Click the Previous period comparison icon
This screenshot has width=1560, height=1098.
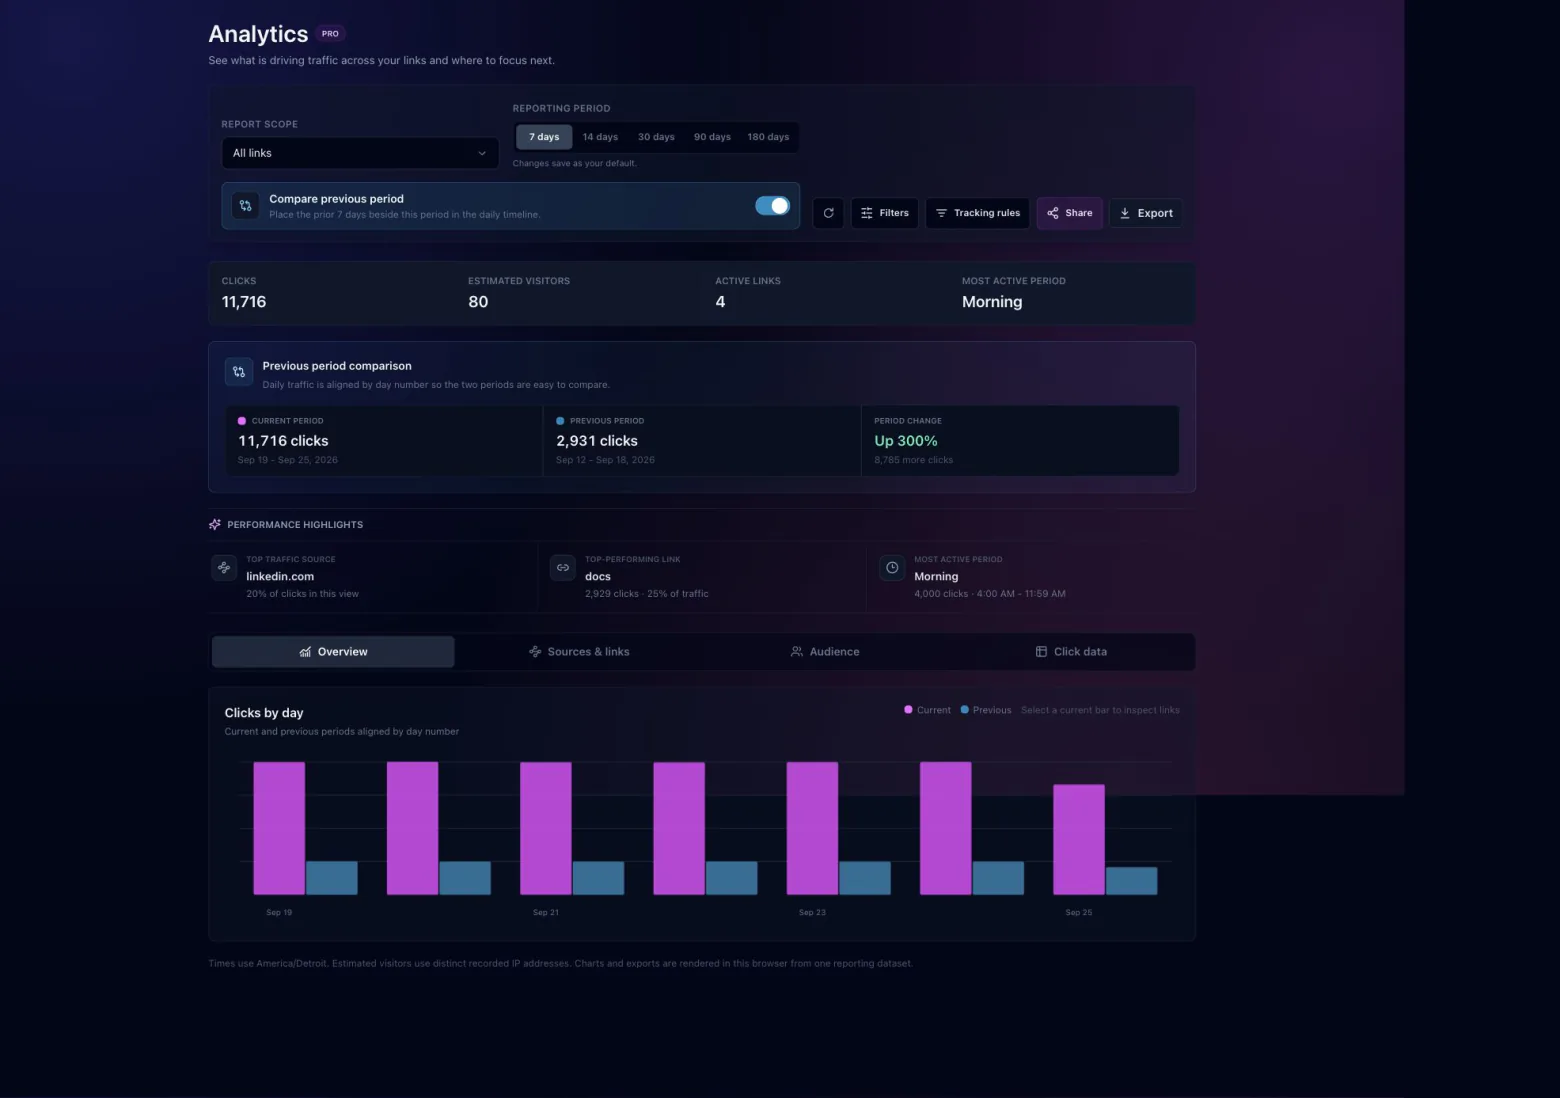pos(238,372)
